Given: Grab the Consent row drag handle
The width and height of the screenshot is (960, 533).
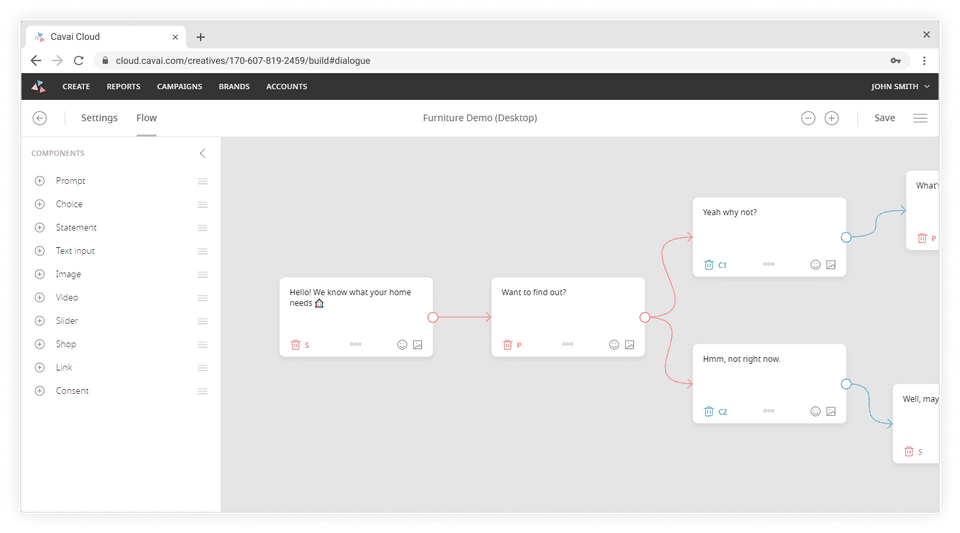Looking at the screenshot, I should [x=203, y=391].
